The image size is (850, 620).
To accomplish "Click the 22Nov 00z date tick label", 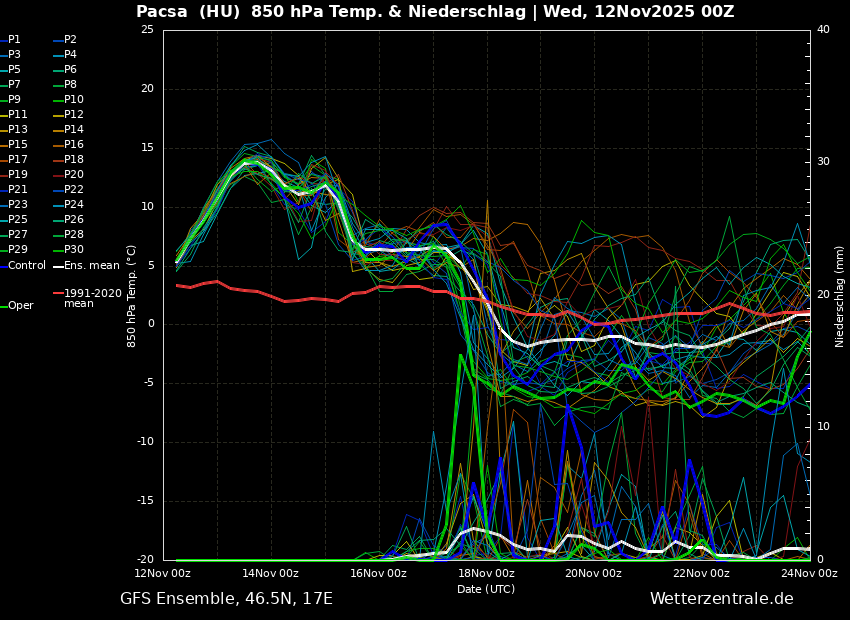I will tap(701, 574).
